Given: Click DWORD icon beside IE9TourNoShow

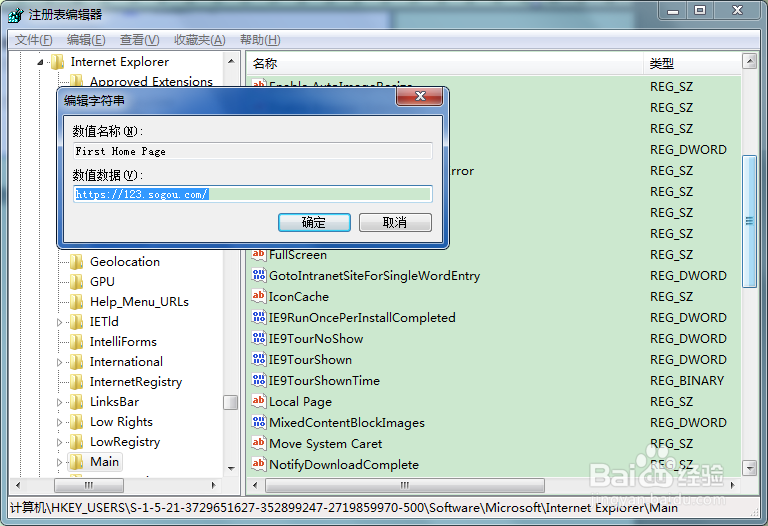Looking at the screenshot, I should click(259, 338).
